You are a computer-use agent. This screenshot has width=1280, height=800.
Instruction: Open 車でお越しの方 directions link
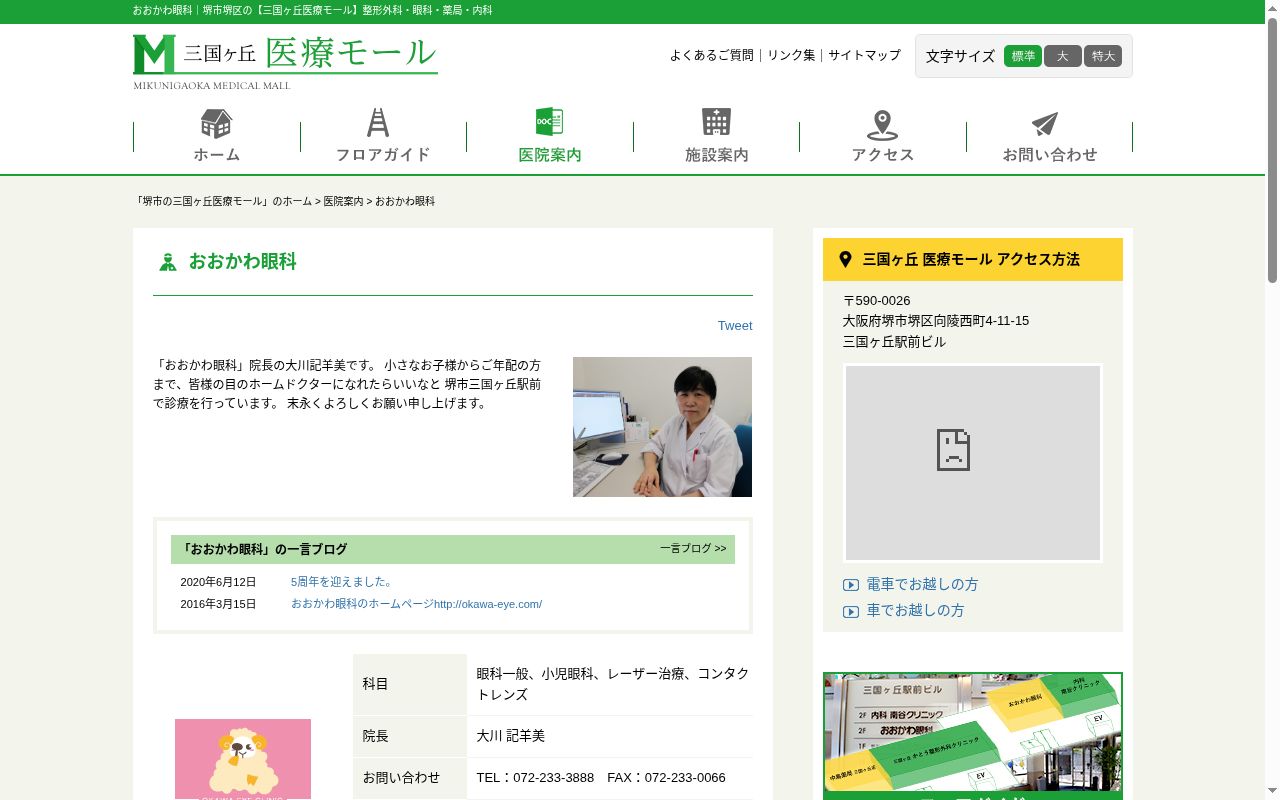tap(915, 610)
